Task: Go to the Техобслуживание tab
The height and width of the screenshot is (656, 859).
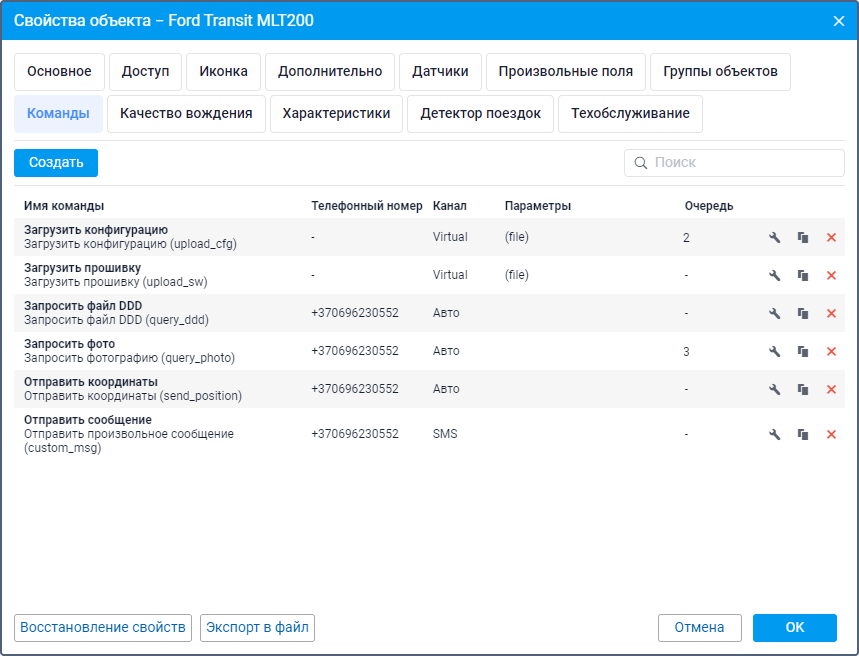Action: click(x=630, y=114)
